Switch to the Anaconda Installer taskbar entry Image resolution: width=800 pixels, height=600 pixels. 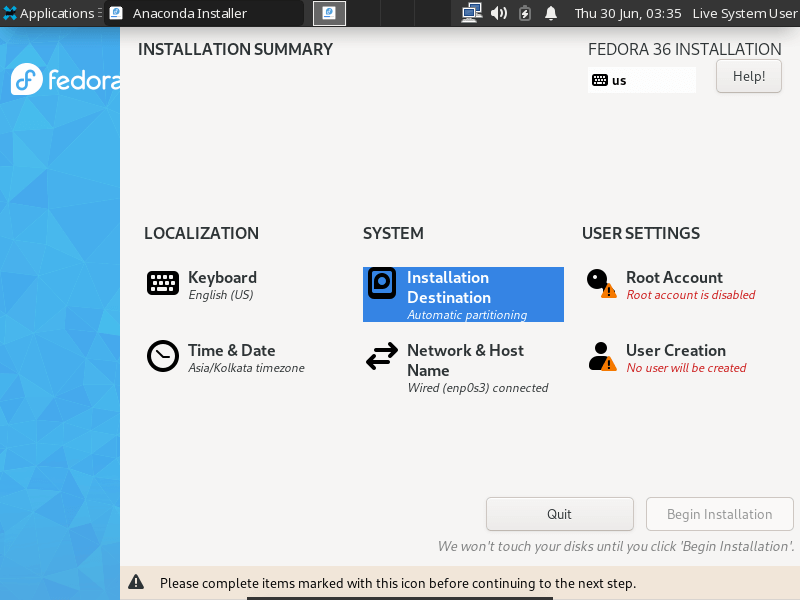[204, 13]
